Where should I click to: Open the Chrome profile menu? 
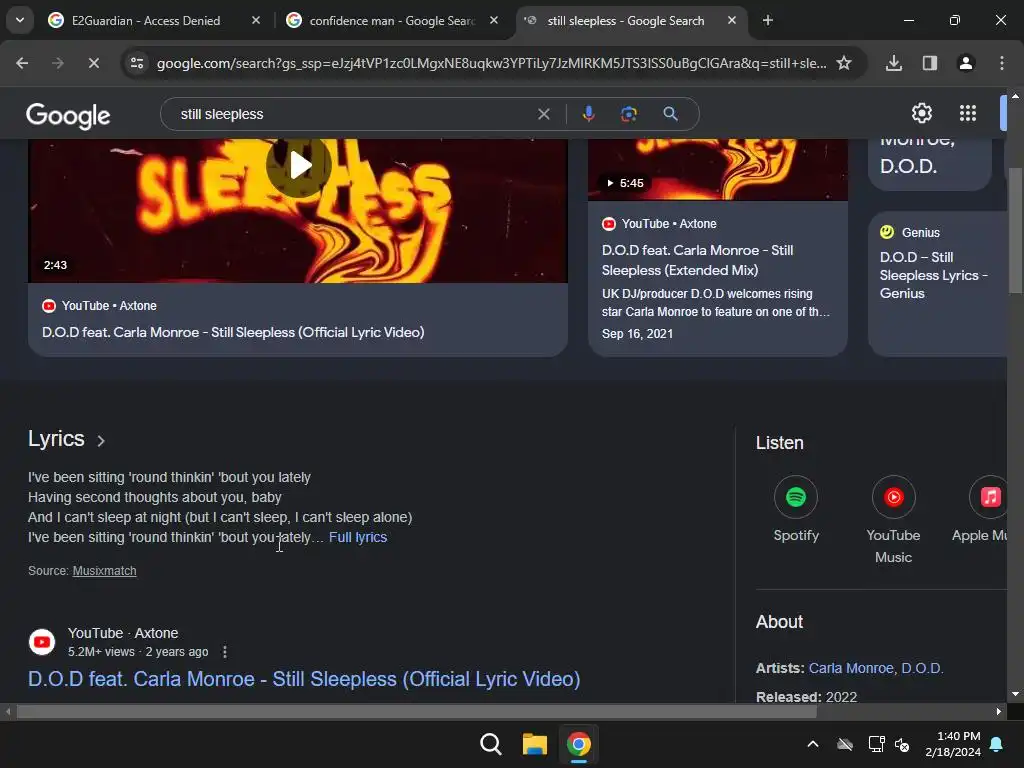[966, 63]
